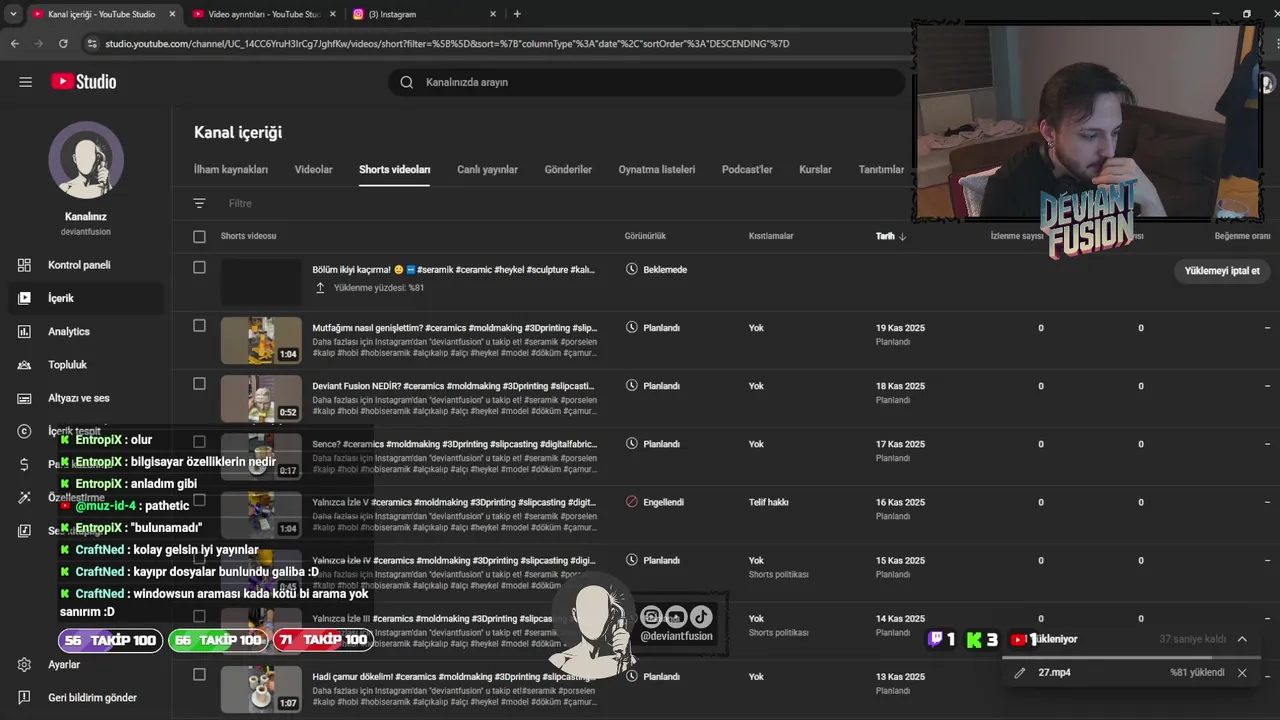Image resolution: width=1280 pixels, height=720 pixels.
Task: Click Görünürlük column header
Action: 645,236
